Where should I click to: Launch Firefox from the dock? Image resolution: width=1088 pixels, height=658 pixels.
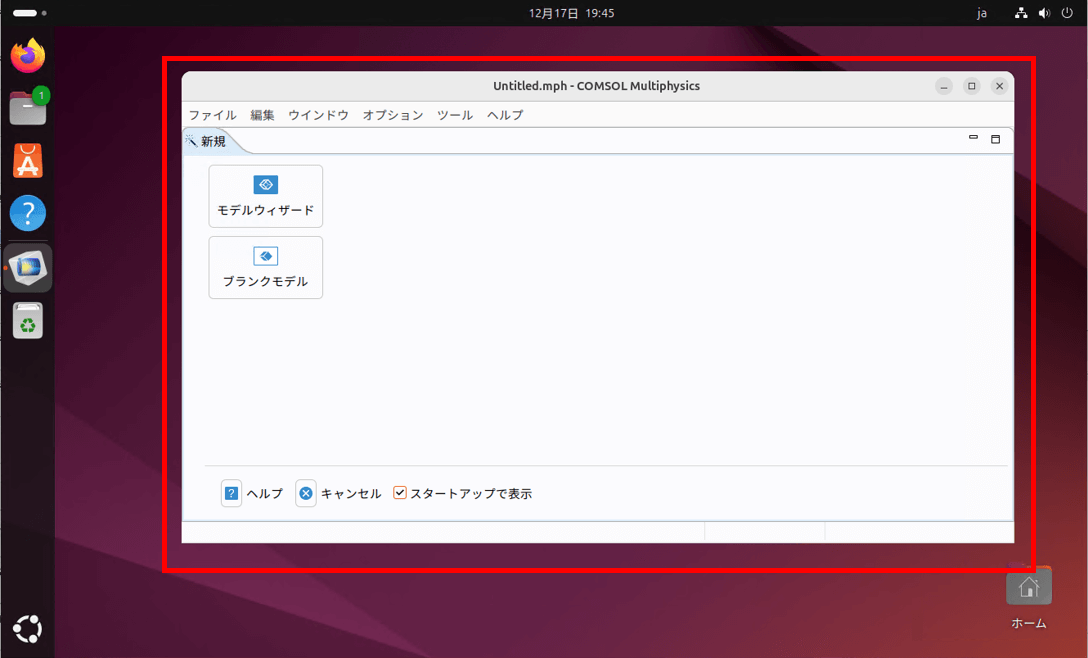(28, 55)
